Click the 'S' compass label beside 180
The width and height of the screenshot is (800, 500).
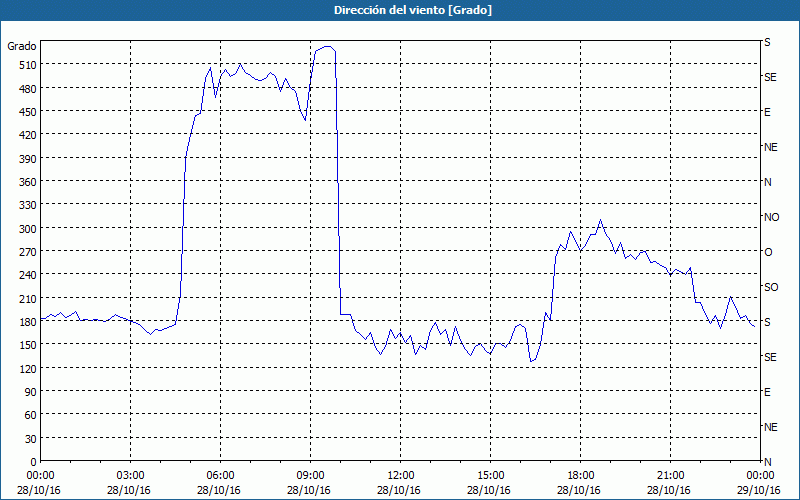click(767, 322)
